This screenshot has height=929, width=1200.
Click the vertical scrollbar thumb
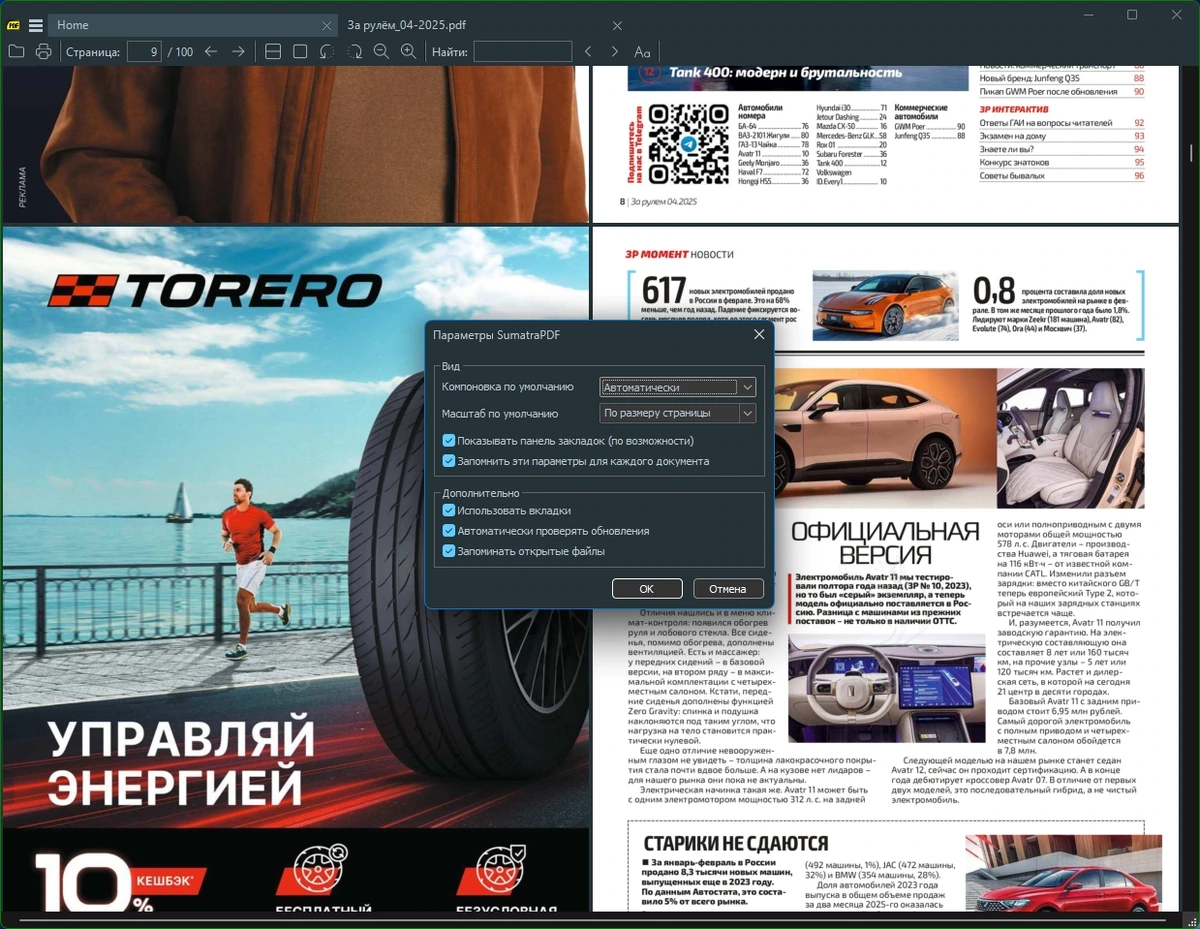pos(1191,153)
